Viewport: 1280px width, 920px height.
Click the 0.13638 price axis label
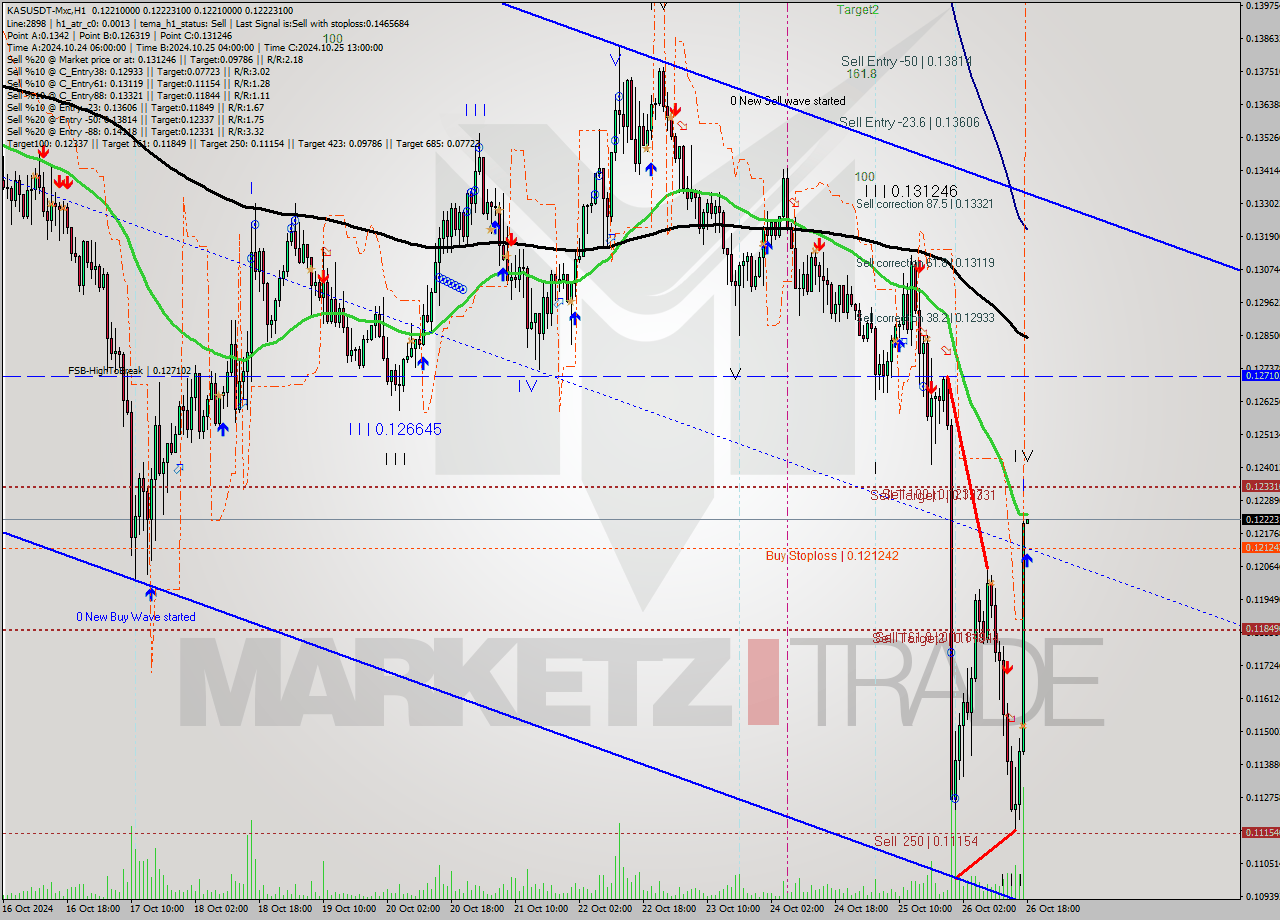(x=1261, y=104)
